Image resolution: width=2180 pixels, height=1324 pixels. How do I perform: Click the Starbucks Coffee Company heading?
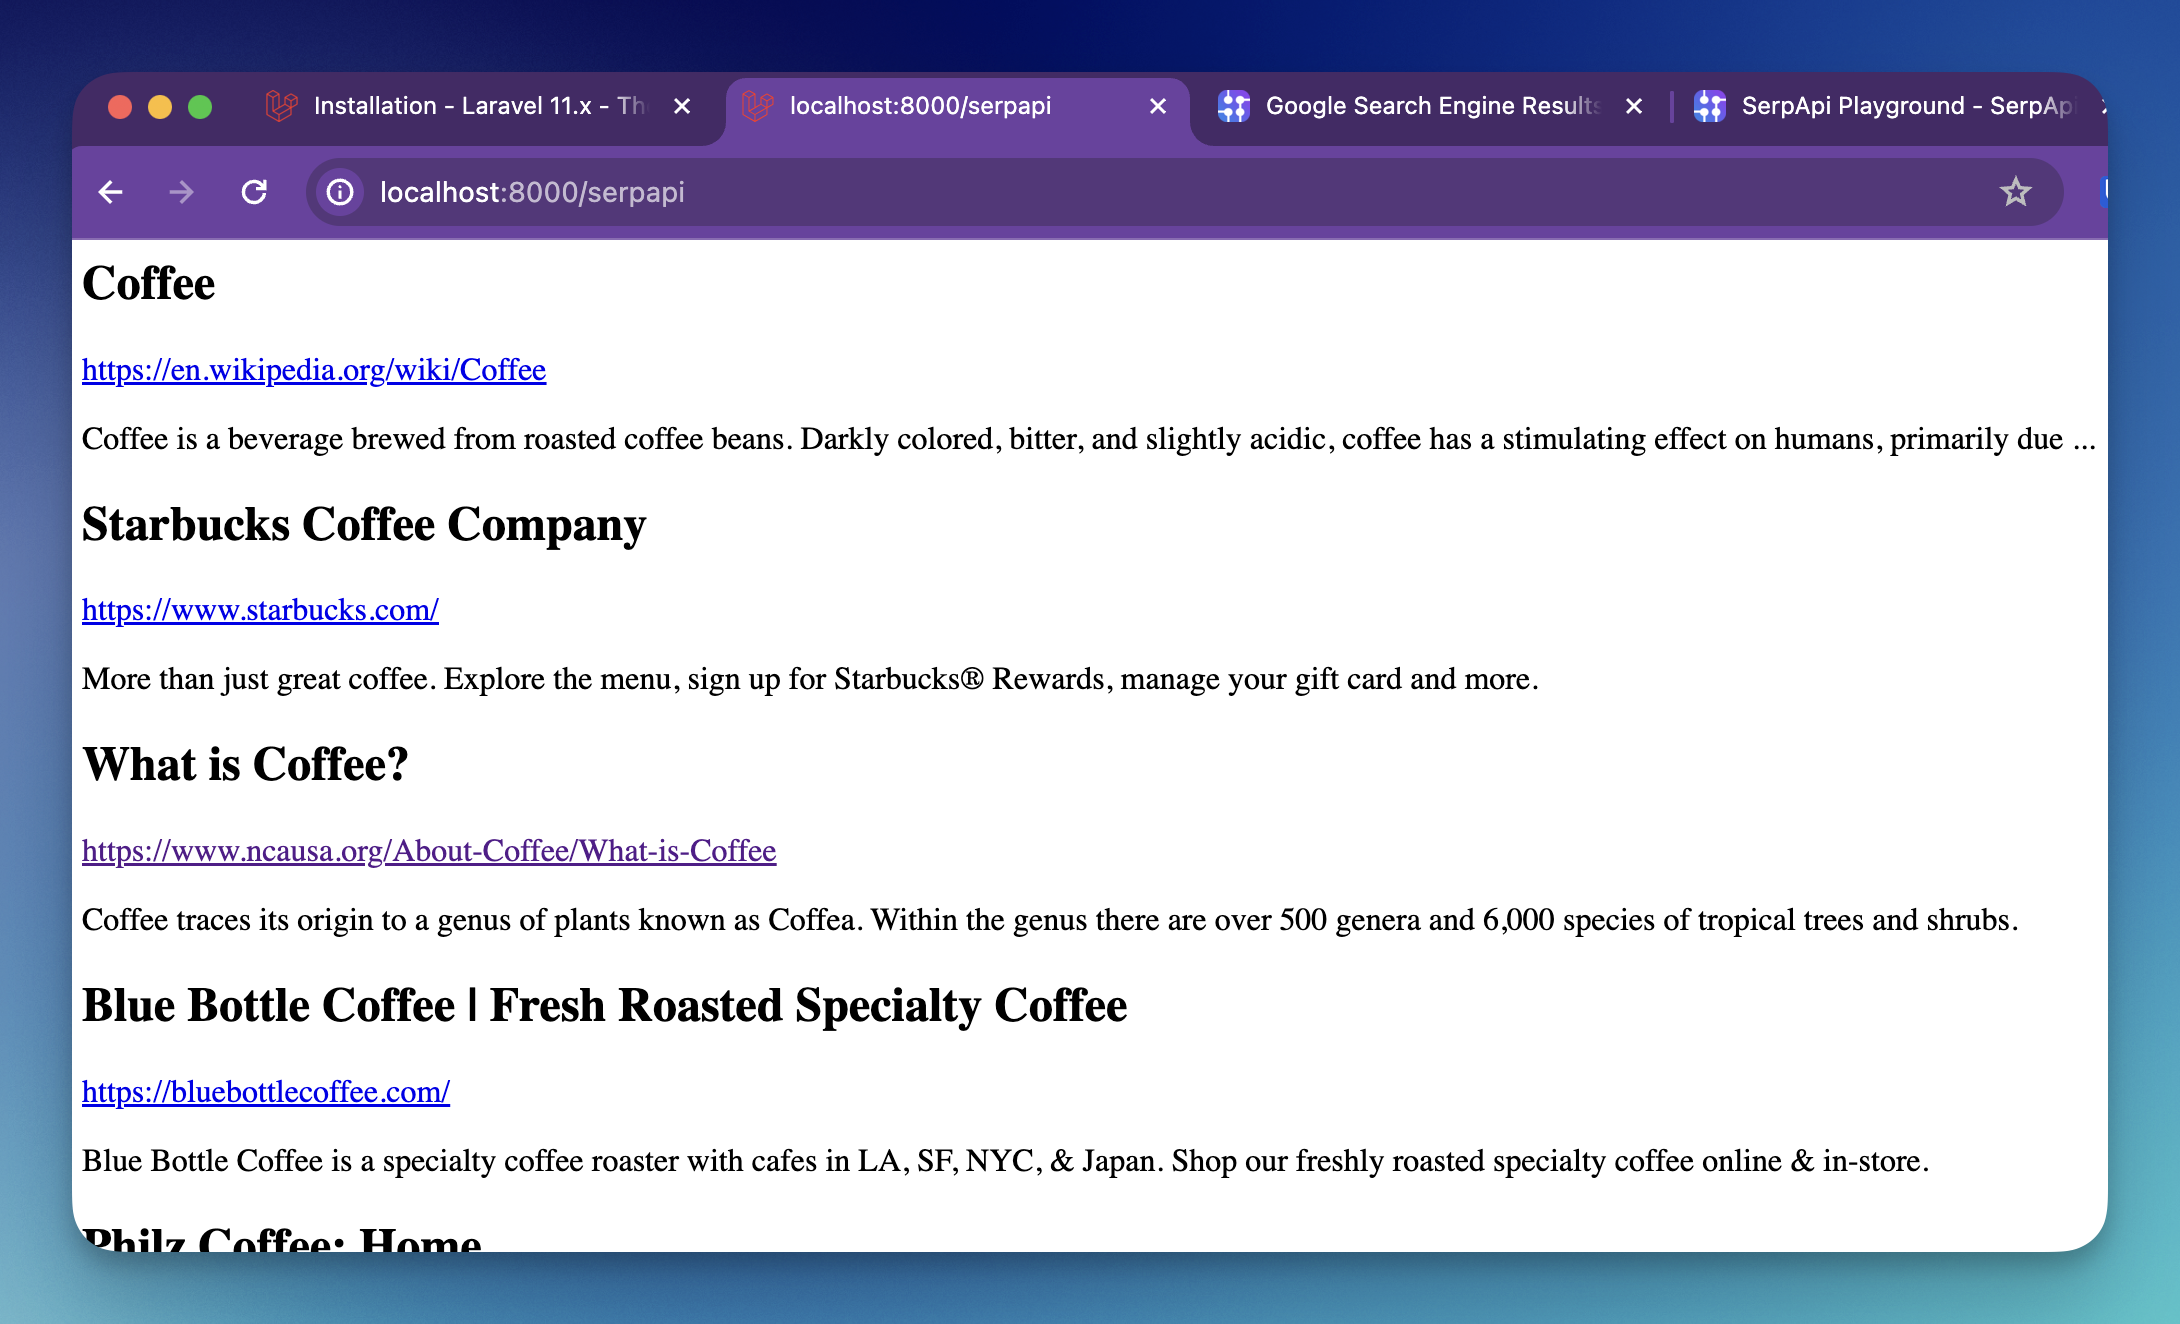[x=364, y=525]
